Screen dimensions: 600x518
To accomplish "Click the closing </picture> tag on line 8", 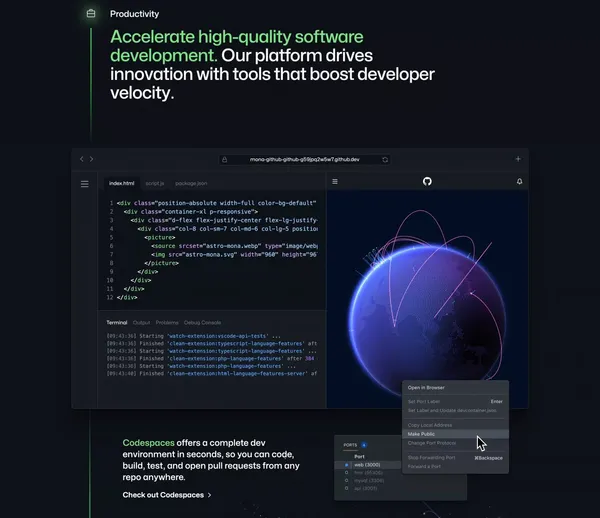I will coord(161,263).
